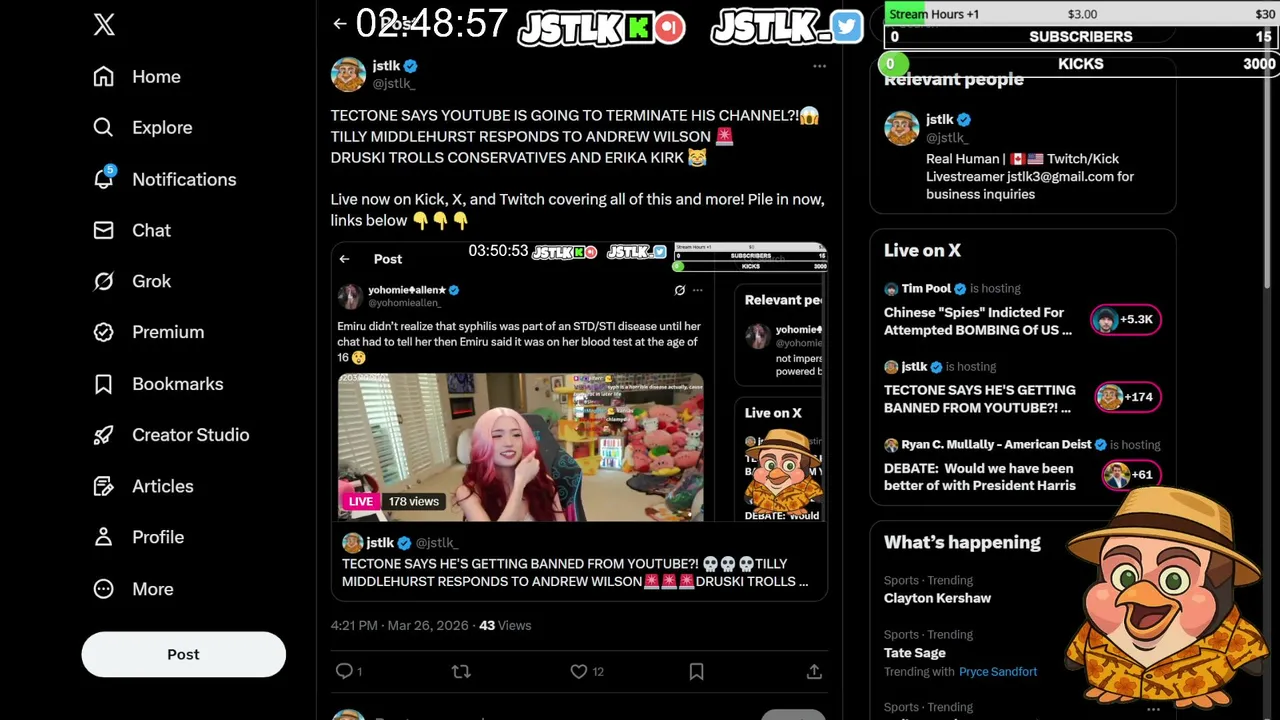Go back with the top arrow

(x=340, y=24)
